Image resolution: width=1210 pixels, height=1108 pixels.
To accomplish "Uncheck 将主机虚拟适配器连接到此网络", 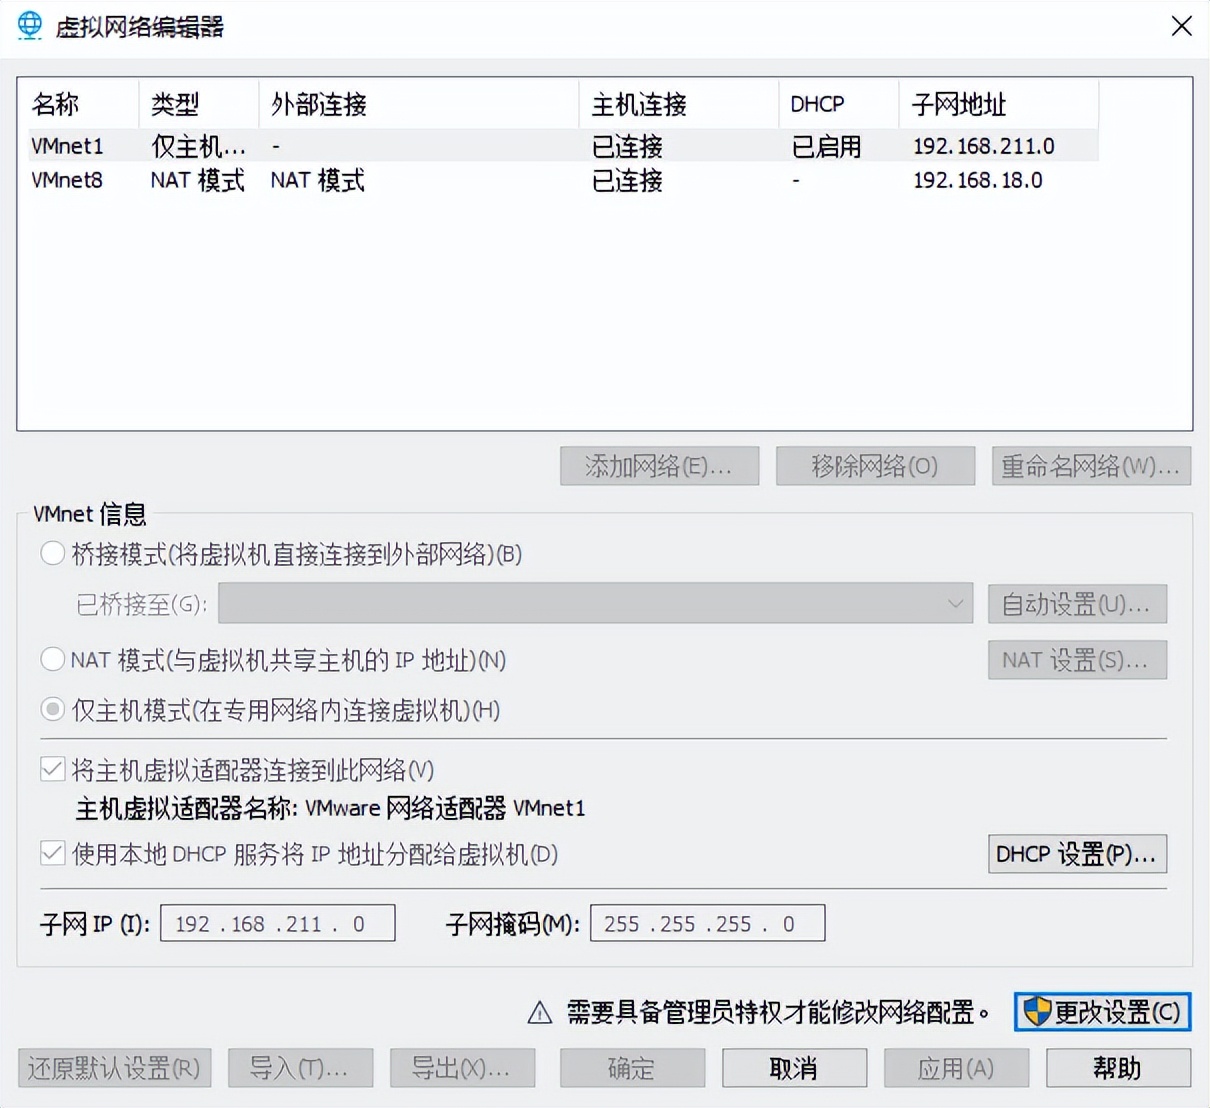I will pos(52,769).
